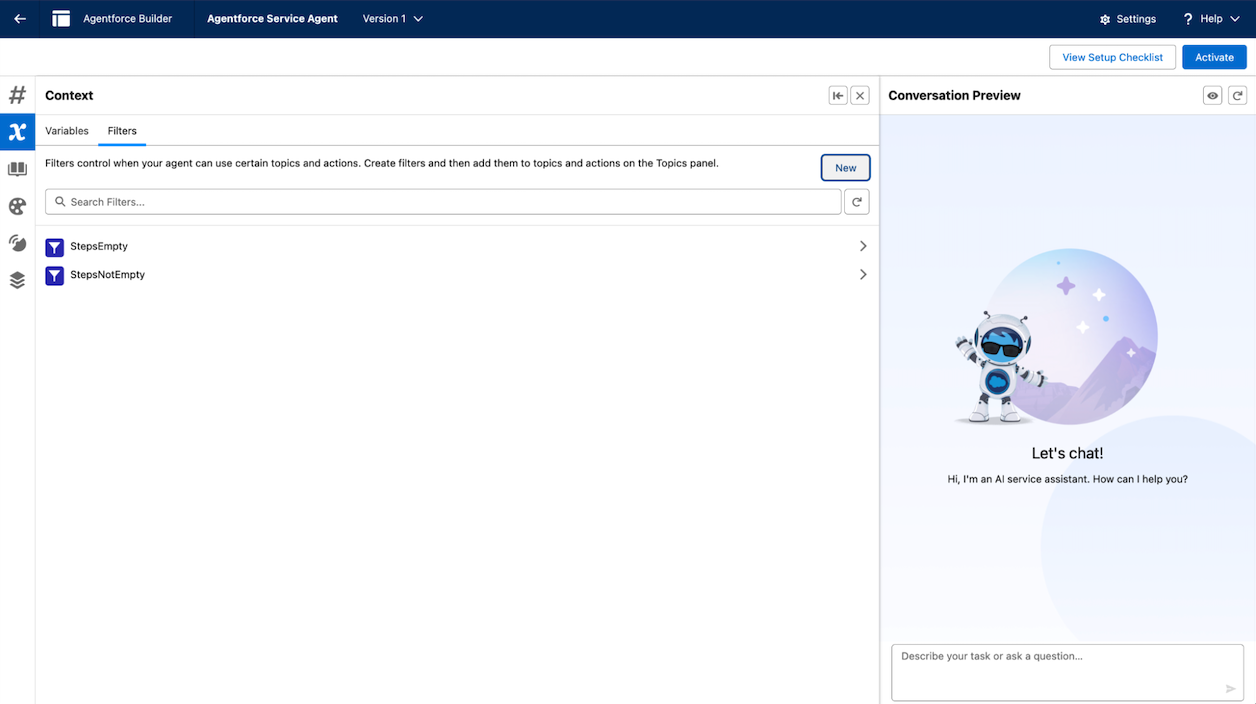Viewport: 1256px width, 704px height.
Task: Select the connections radar icon in sidebar
Action: [x=17, y=242]
